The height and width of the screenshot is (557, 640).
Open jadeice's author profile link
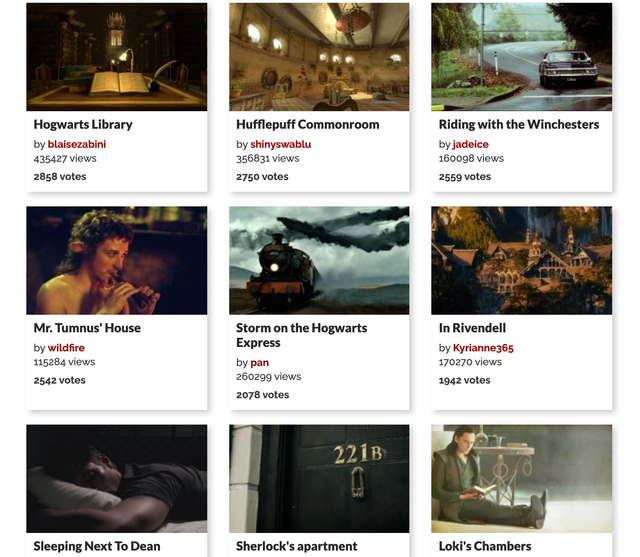[x=471, y=144]
